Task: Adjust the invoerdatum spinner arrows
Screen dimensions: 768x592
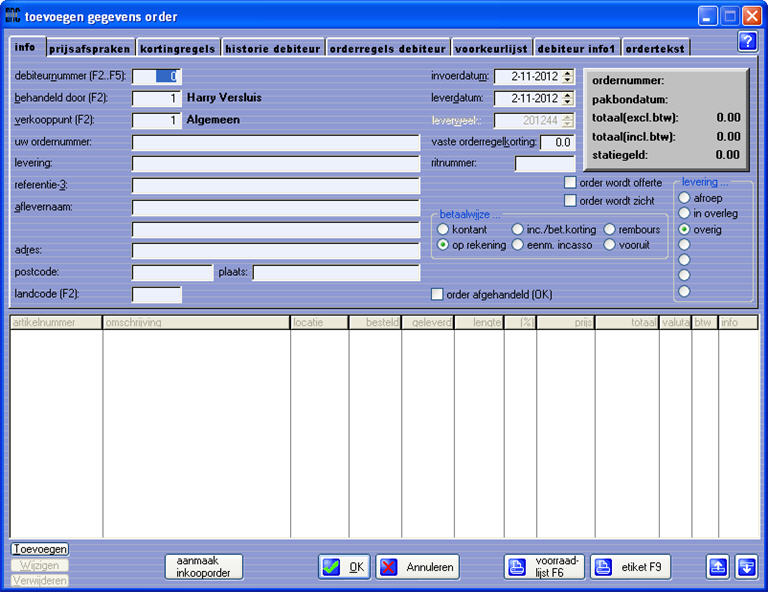Action: coord(568,76)
